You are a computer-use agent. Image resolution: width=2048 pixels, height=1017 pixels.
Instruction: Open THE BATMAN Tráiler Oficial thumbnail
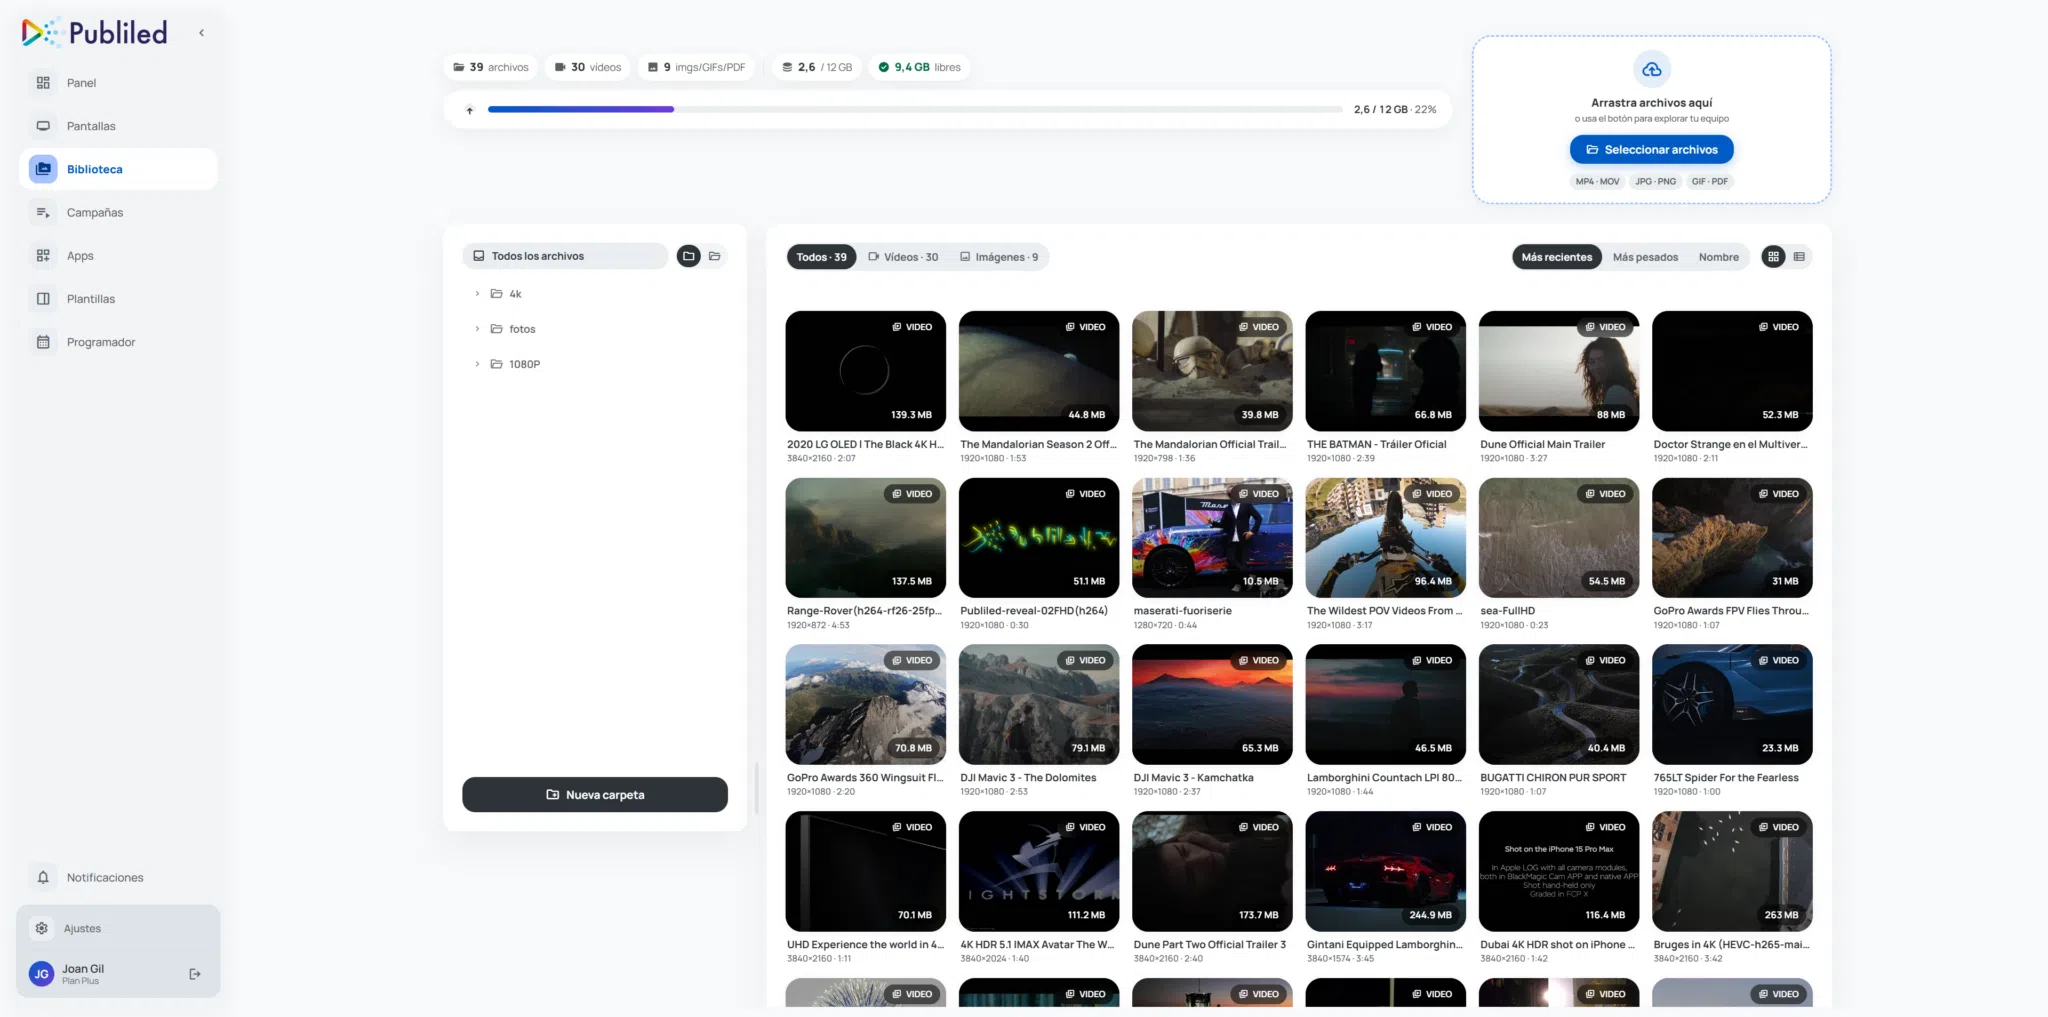point(1386,371)
